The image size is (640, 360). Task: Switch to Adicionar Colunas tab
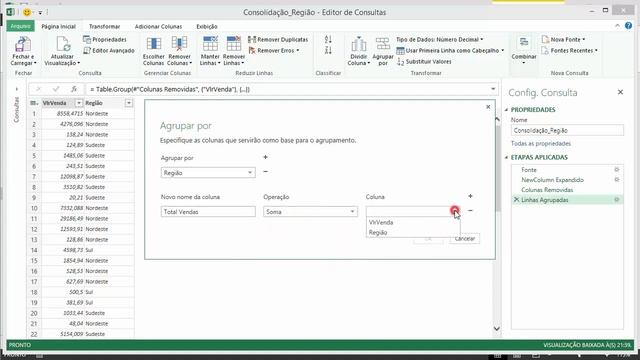(x=158, y=27)
